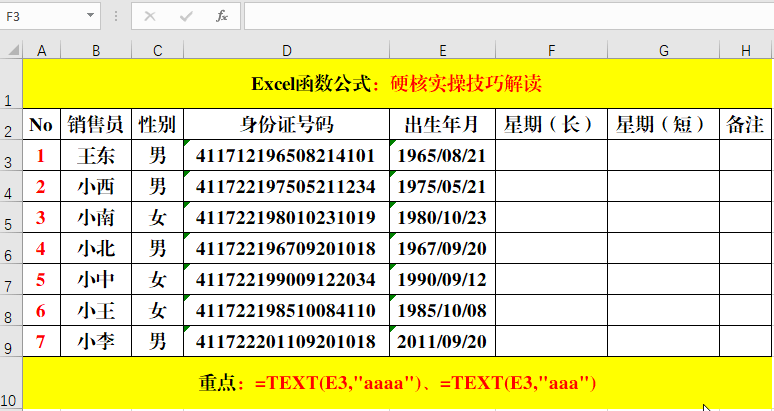The height and width of the screenshot is (411, 774).
Task: Select row 10 header
Action: [11, 383]
